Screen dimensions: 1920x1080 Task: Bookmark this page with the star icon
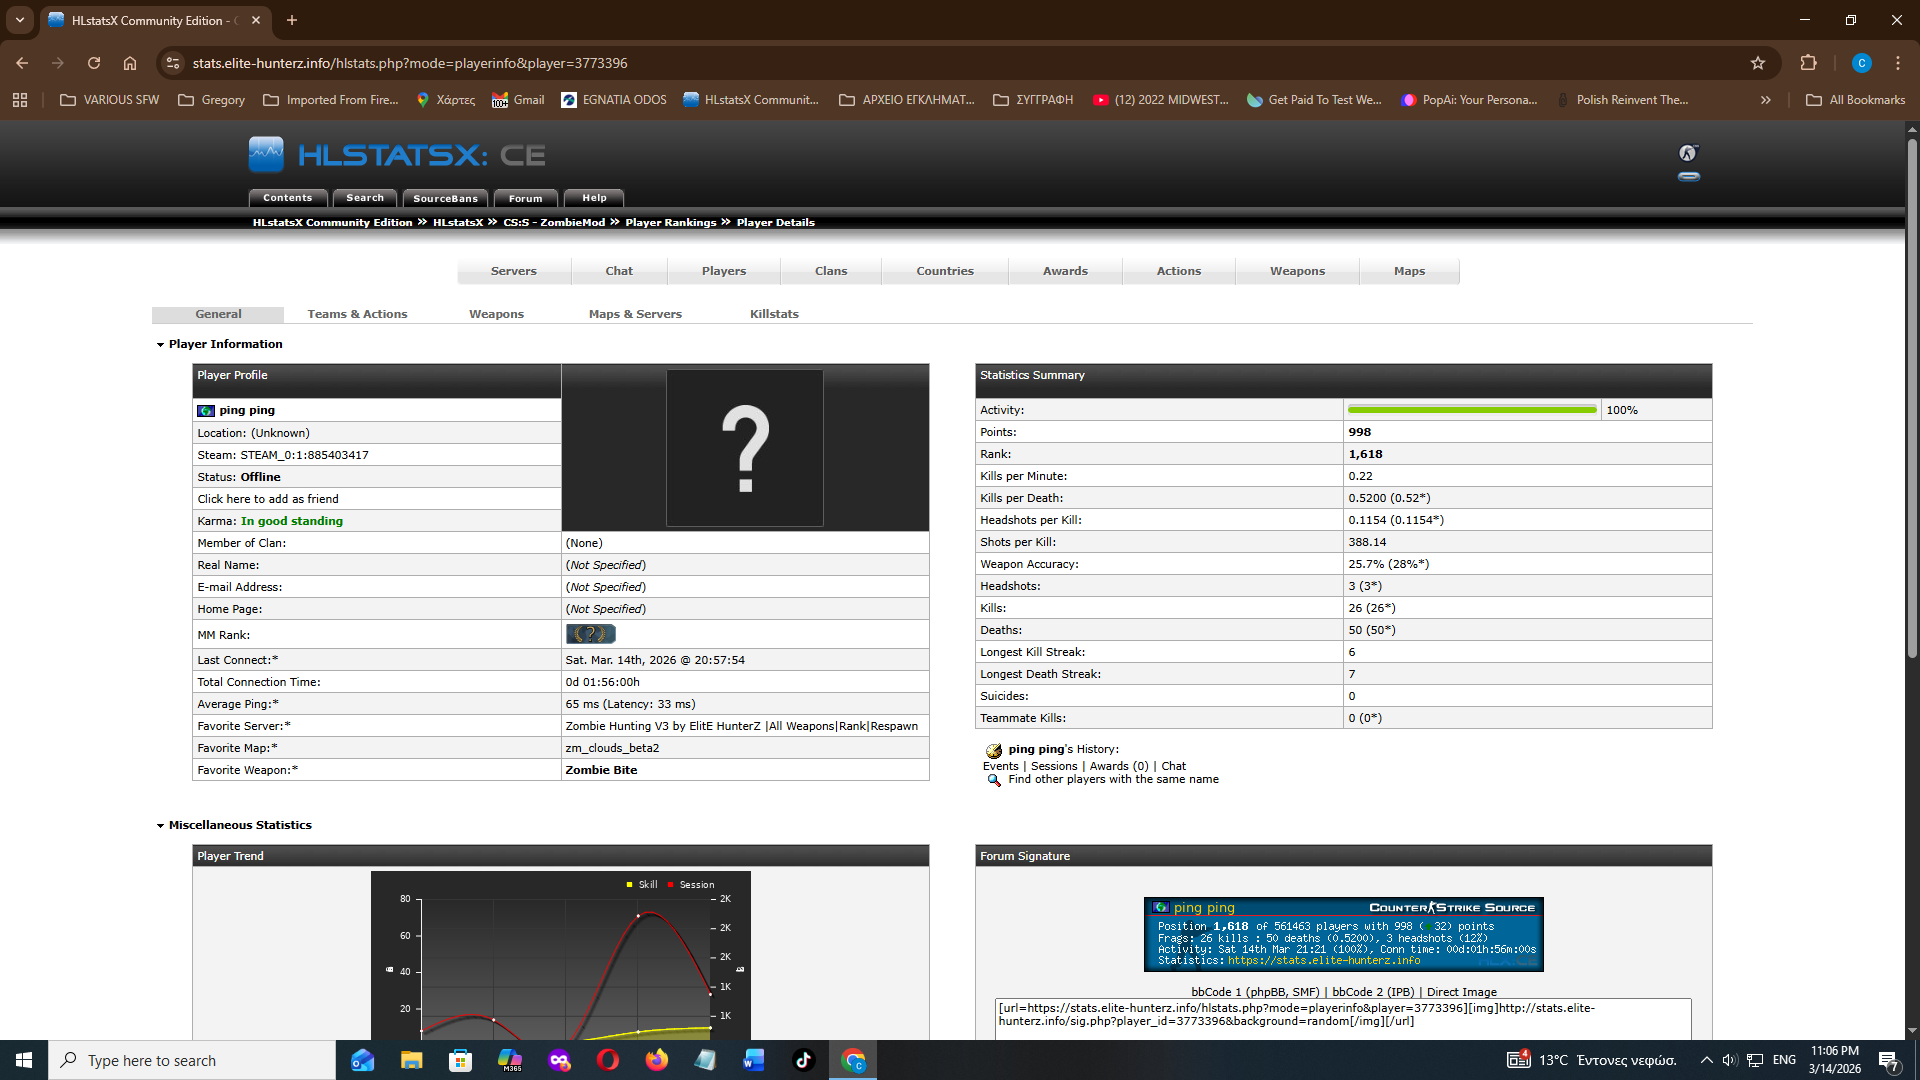[1758, 63]
